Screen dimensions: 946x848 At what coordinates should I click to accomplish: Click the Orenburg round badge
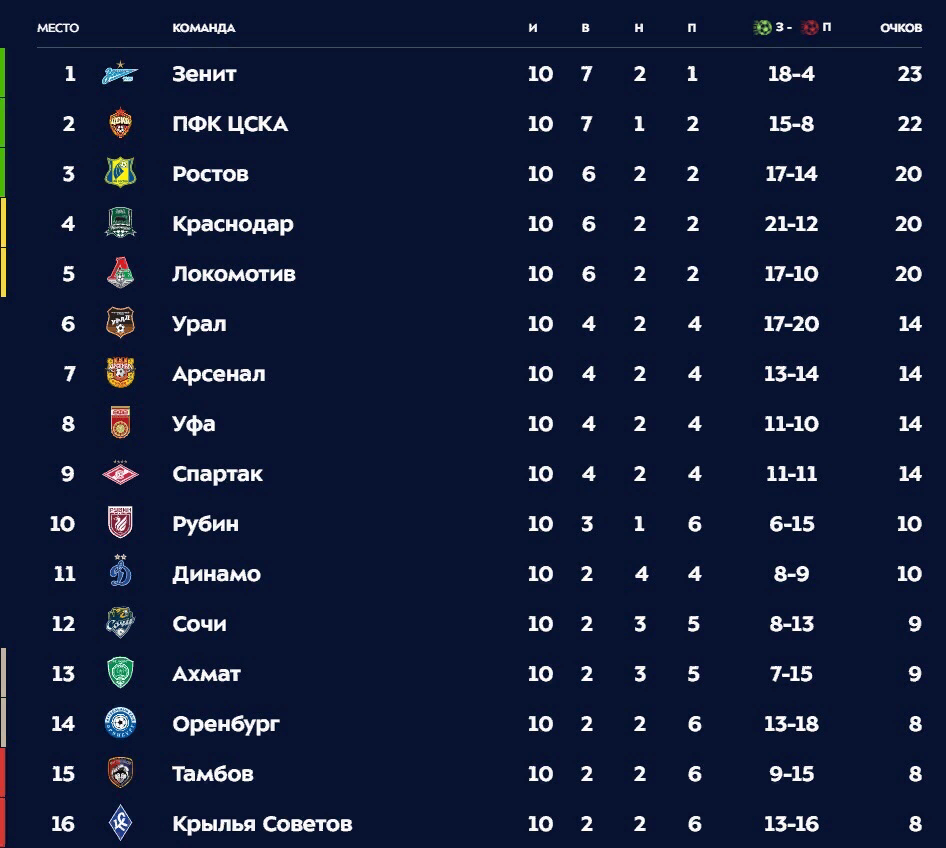pos(120,723)
